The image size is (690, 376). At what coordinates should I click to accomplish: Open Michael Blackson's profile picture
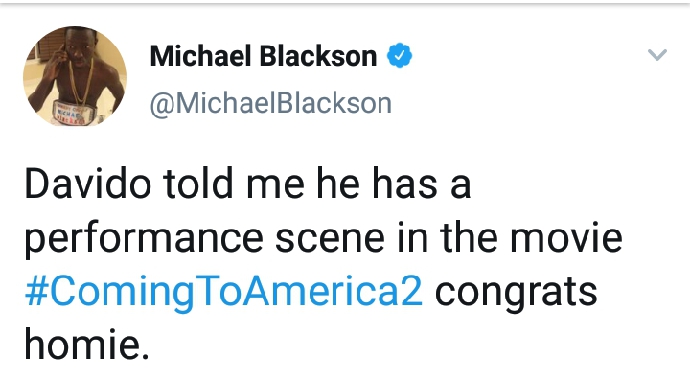coord(75,76)
